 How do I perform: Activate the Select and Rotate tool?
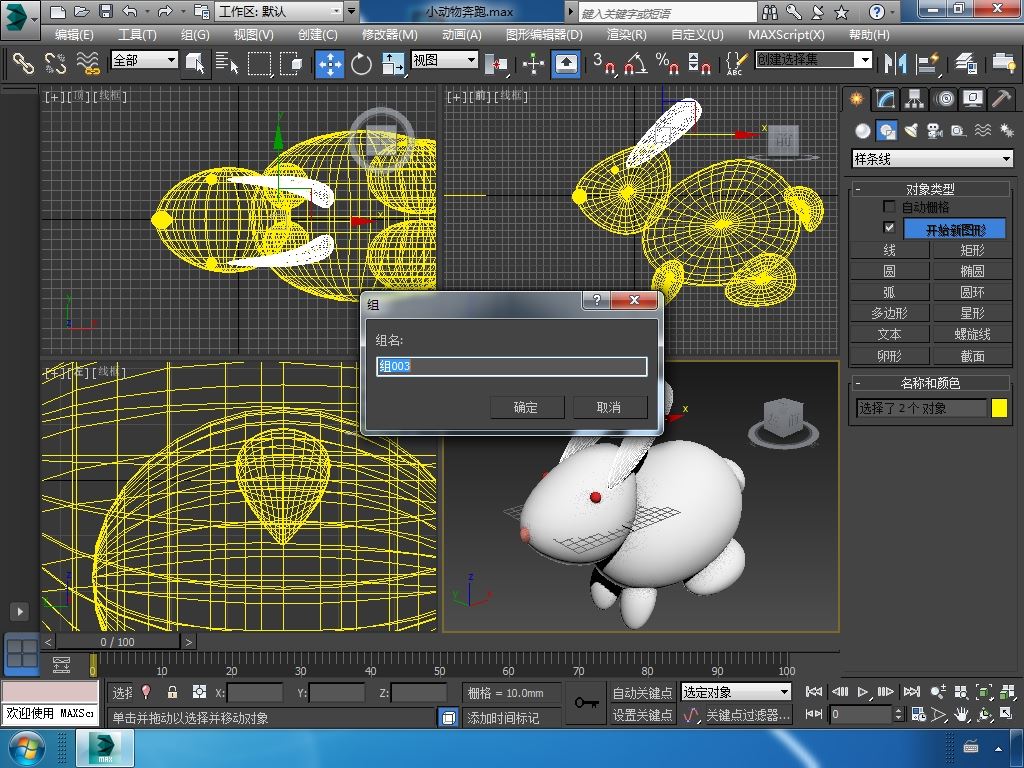pos(361,63)
